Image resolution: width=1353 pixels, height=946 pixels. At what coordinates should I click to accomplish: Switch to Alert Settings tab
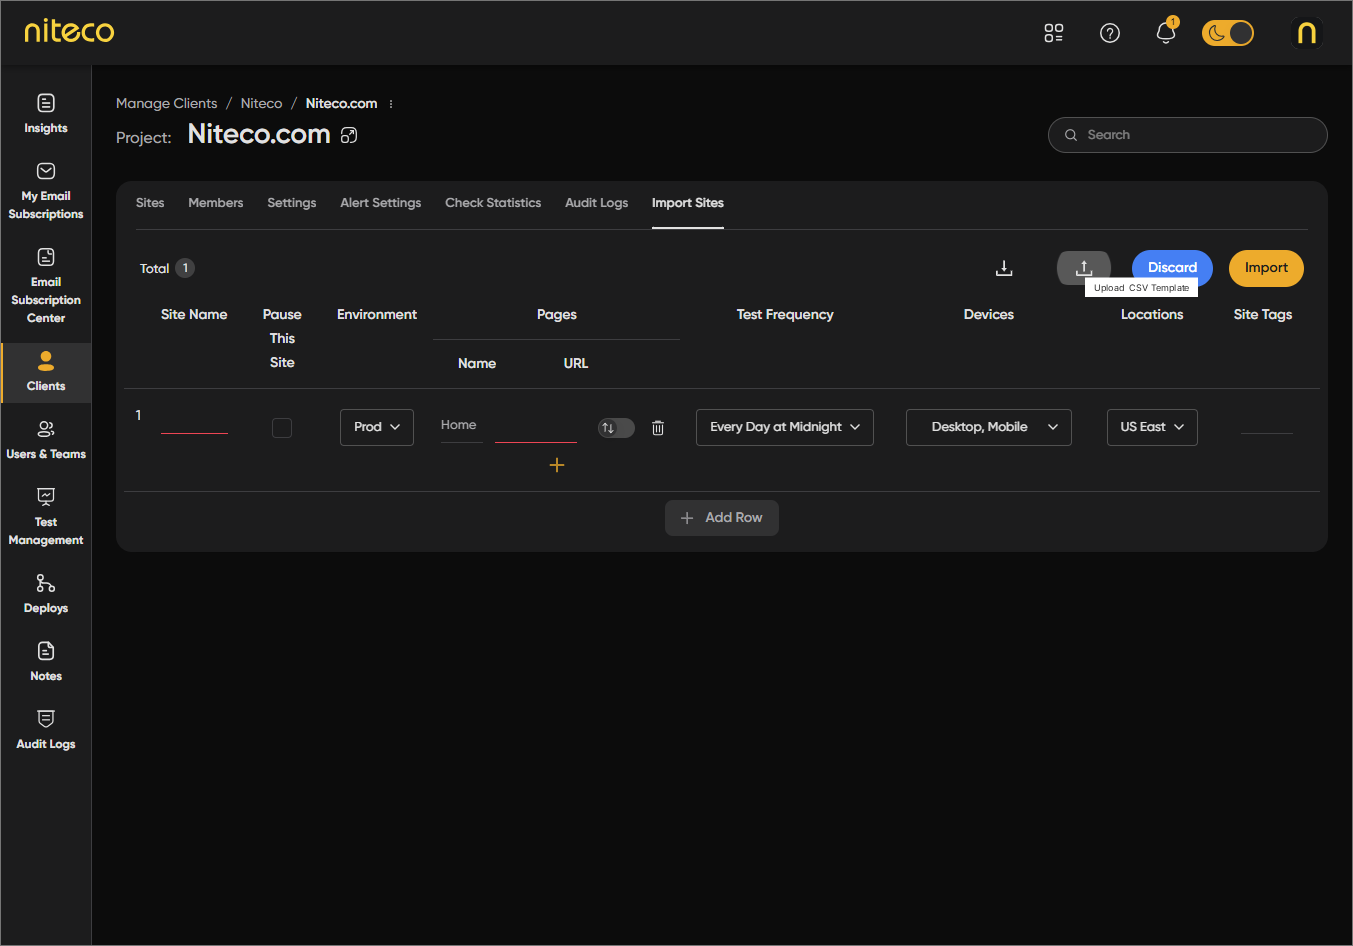point(380,203)
